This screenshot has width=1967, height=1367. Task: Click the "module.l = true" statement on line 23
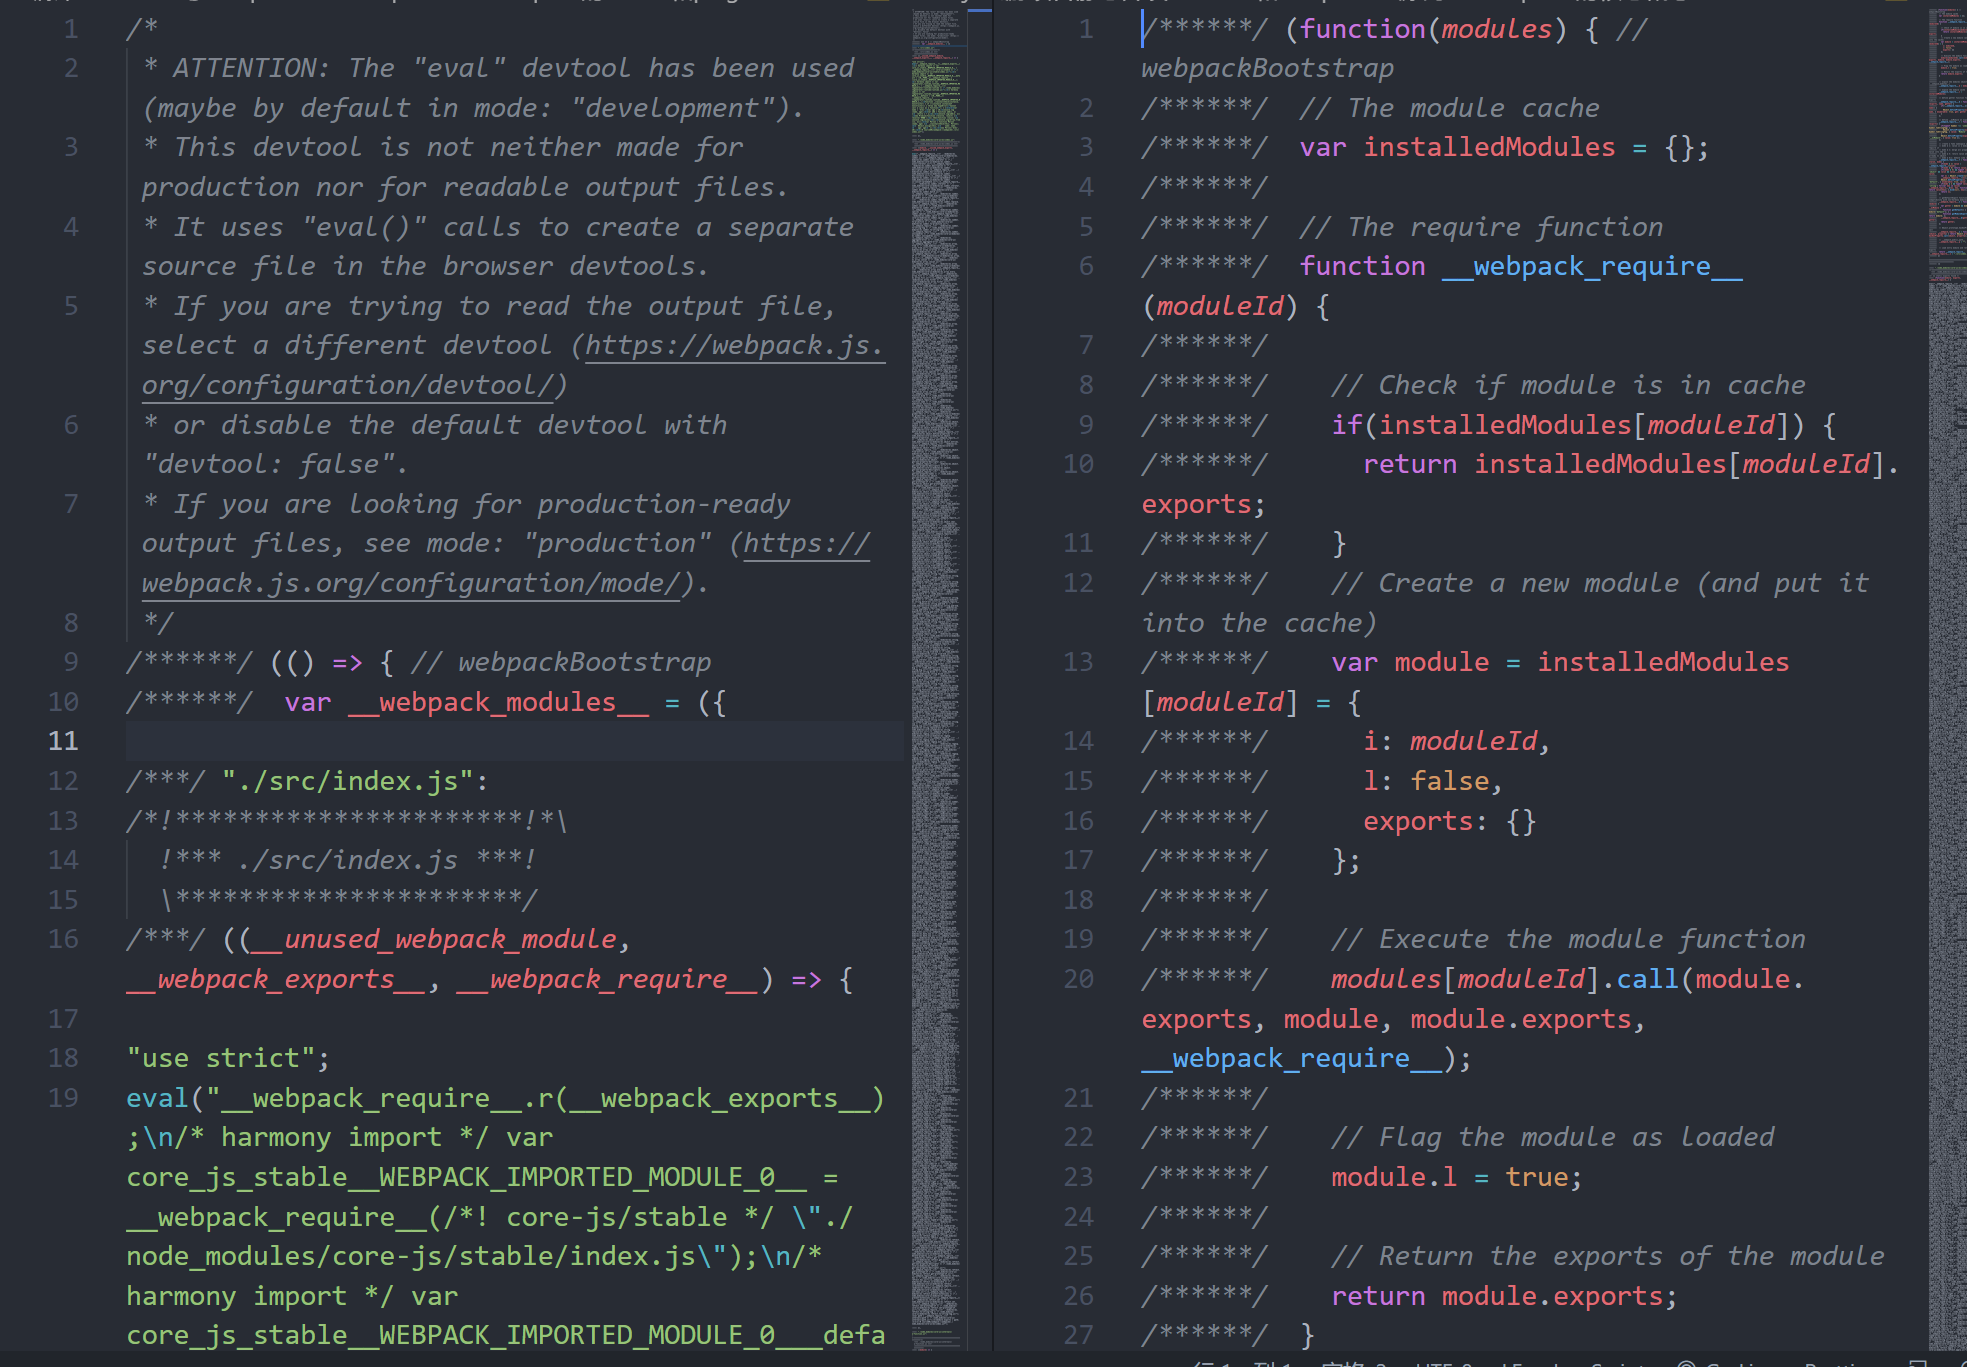click(1456, 1177)
